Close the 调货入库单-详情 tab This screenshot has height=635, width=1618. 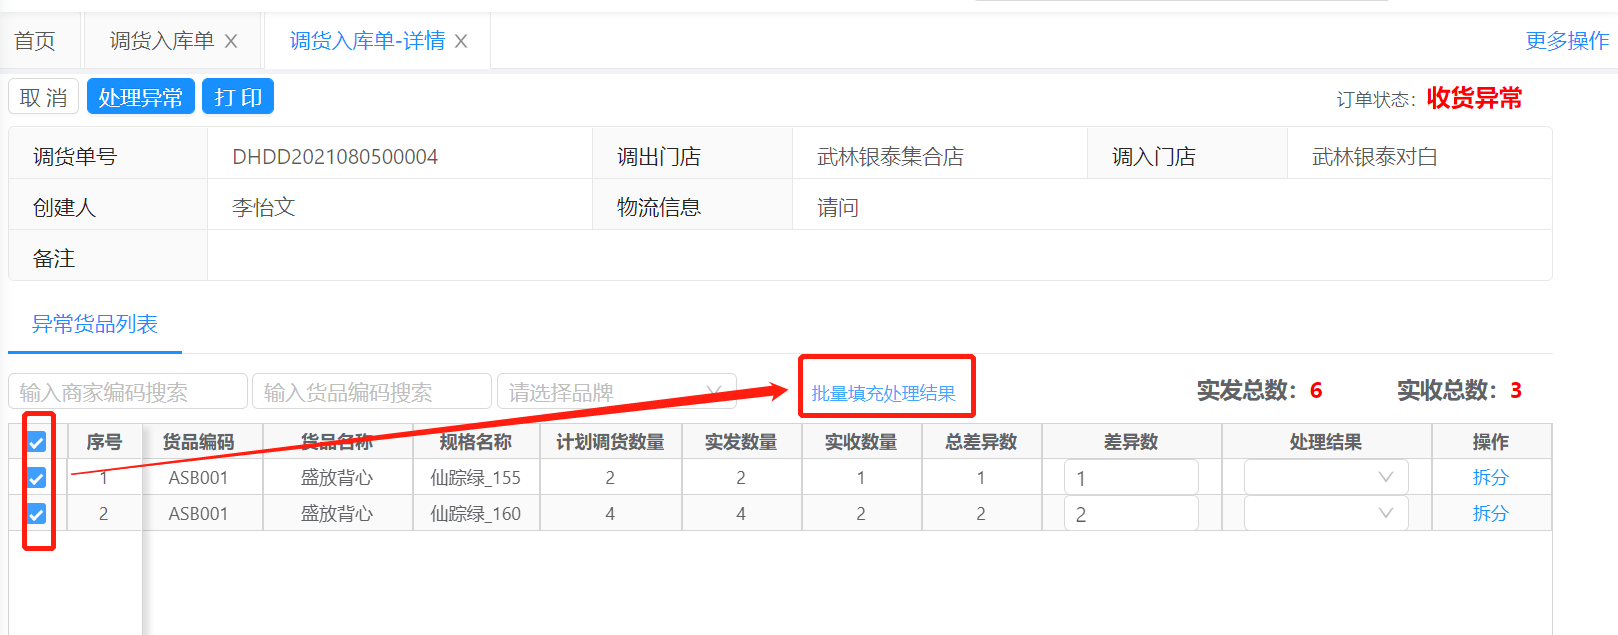pos(461,41)
